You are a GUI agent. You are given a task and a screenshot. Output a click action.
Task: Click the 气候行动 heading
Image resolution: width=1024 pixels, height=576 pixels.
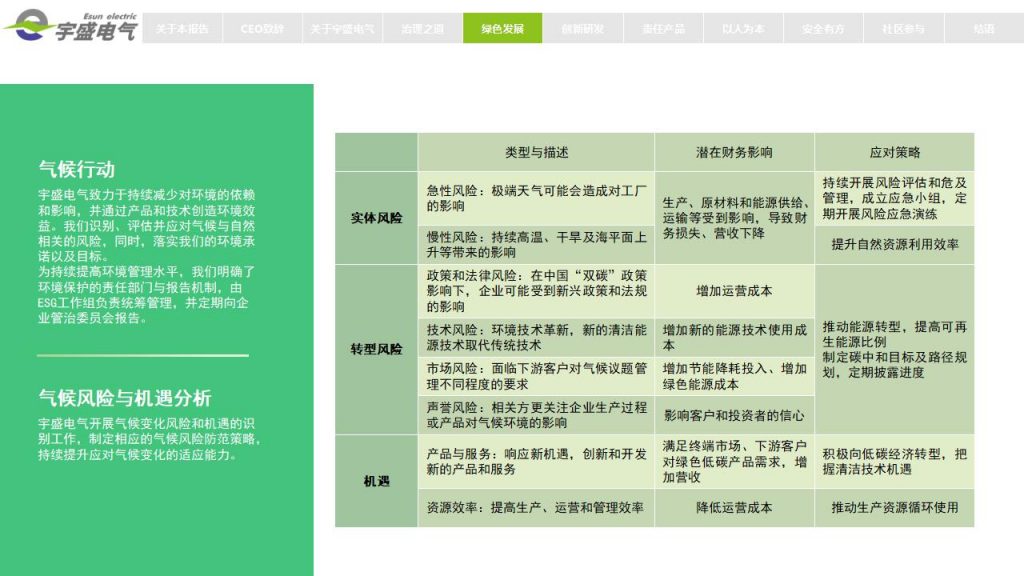coord(76,169)
